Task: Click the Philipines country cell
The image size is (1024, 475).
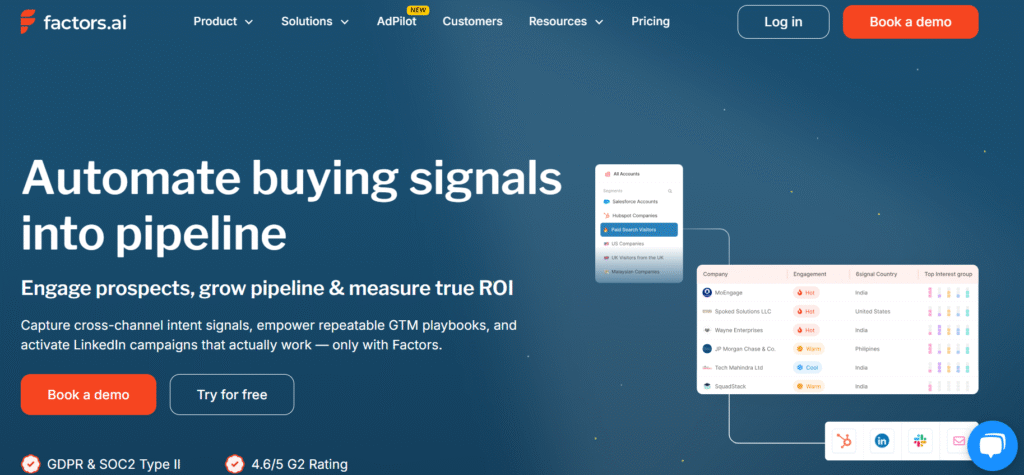Action: 867,349
